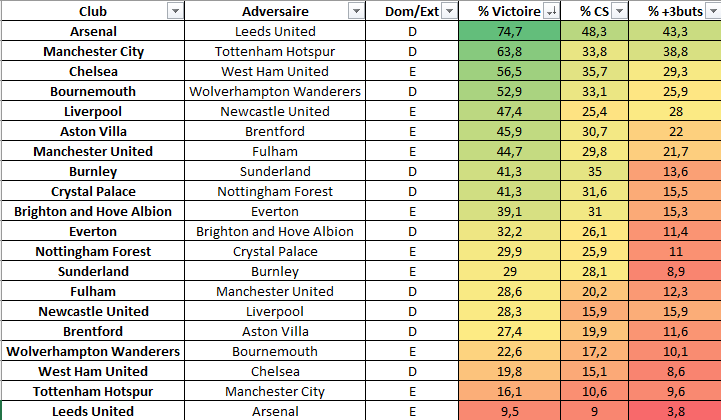This screenshot has width=721, height=420.
Task: Open the % Victoire sorted filter button
Action: 551,12
